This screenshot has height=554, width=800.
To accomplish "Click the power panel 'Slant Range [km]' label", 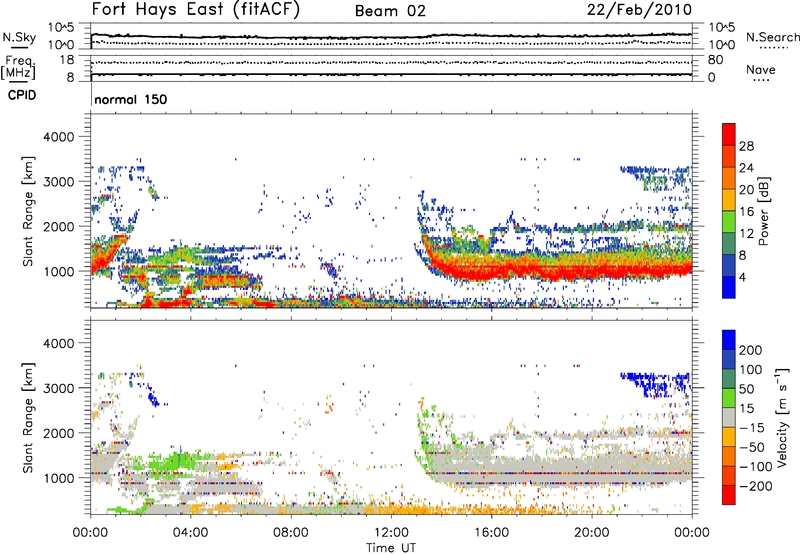I will [x=28, y=211].
